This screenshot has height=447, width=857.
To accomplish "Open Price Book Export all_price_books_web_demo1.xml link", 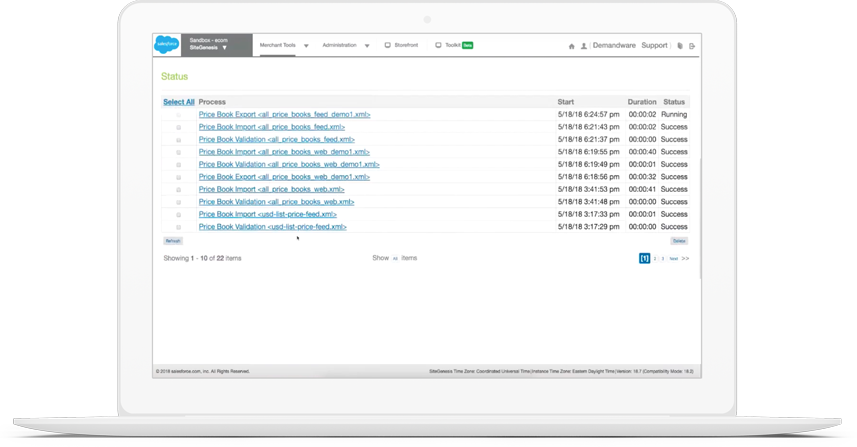I will pos(284,177).
